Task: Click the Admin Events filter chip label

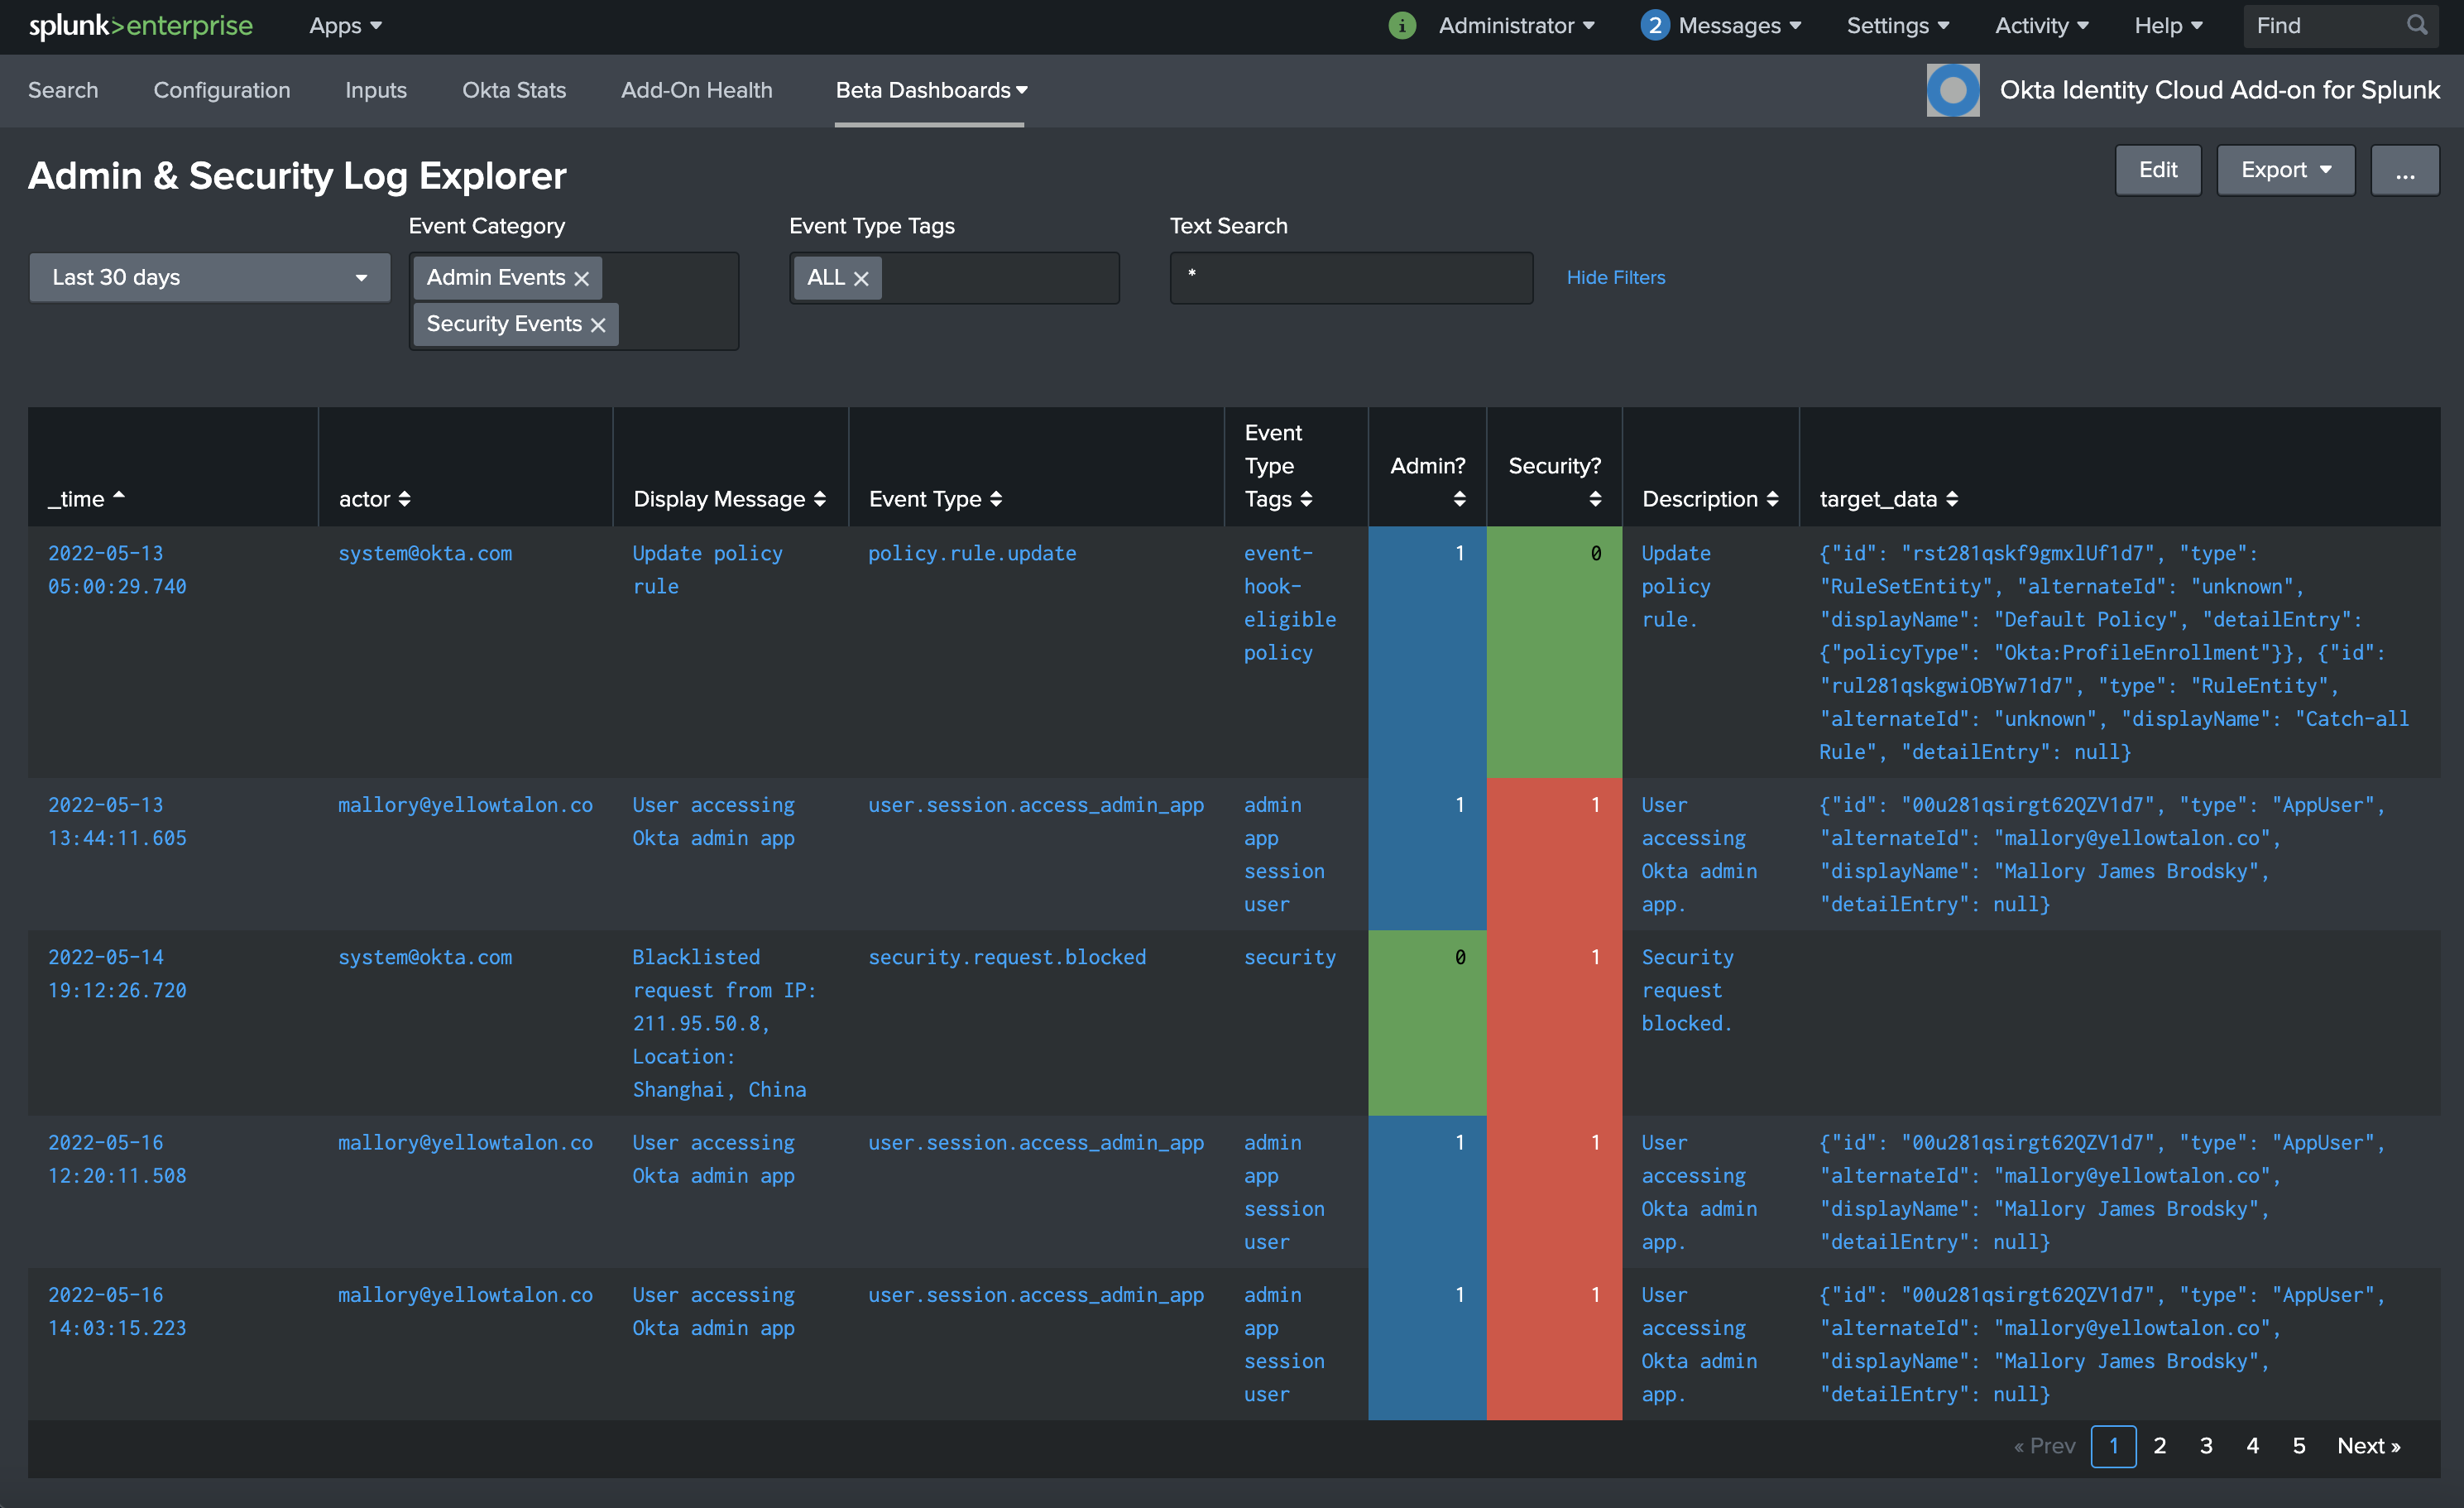Action: coord(496,277)
